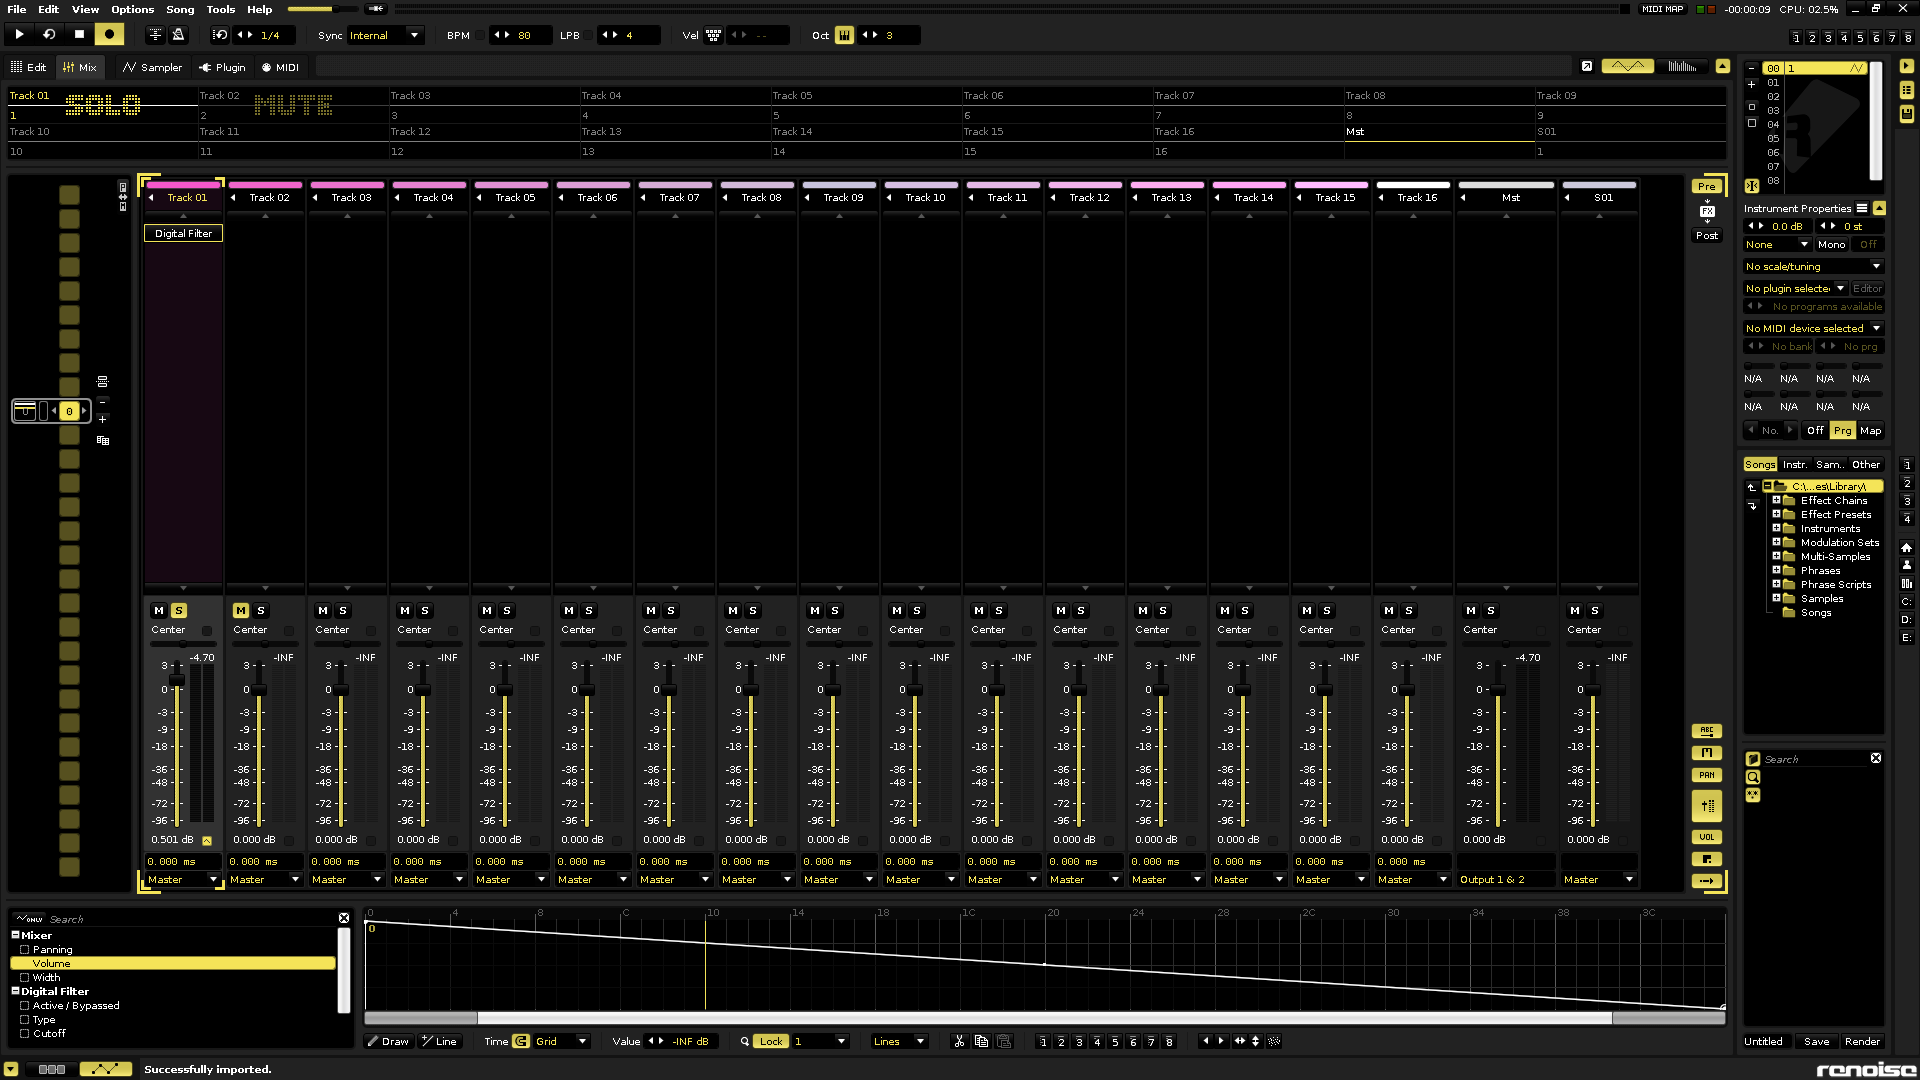
Task: Click the Post mixer button
Action: (1706, 235)
